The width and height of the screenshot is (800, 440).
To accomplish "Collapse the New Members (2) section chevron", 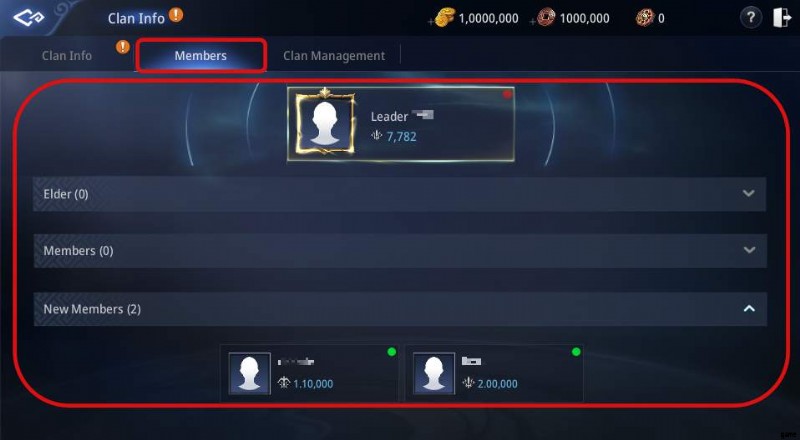I will click(749, 308).
